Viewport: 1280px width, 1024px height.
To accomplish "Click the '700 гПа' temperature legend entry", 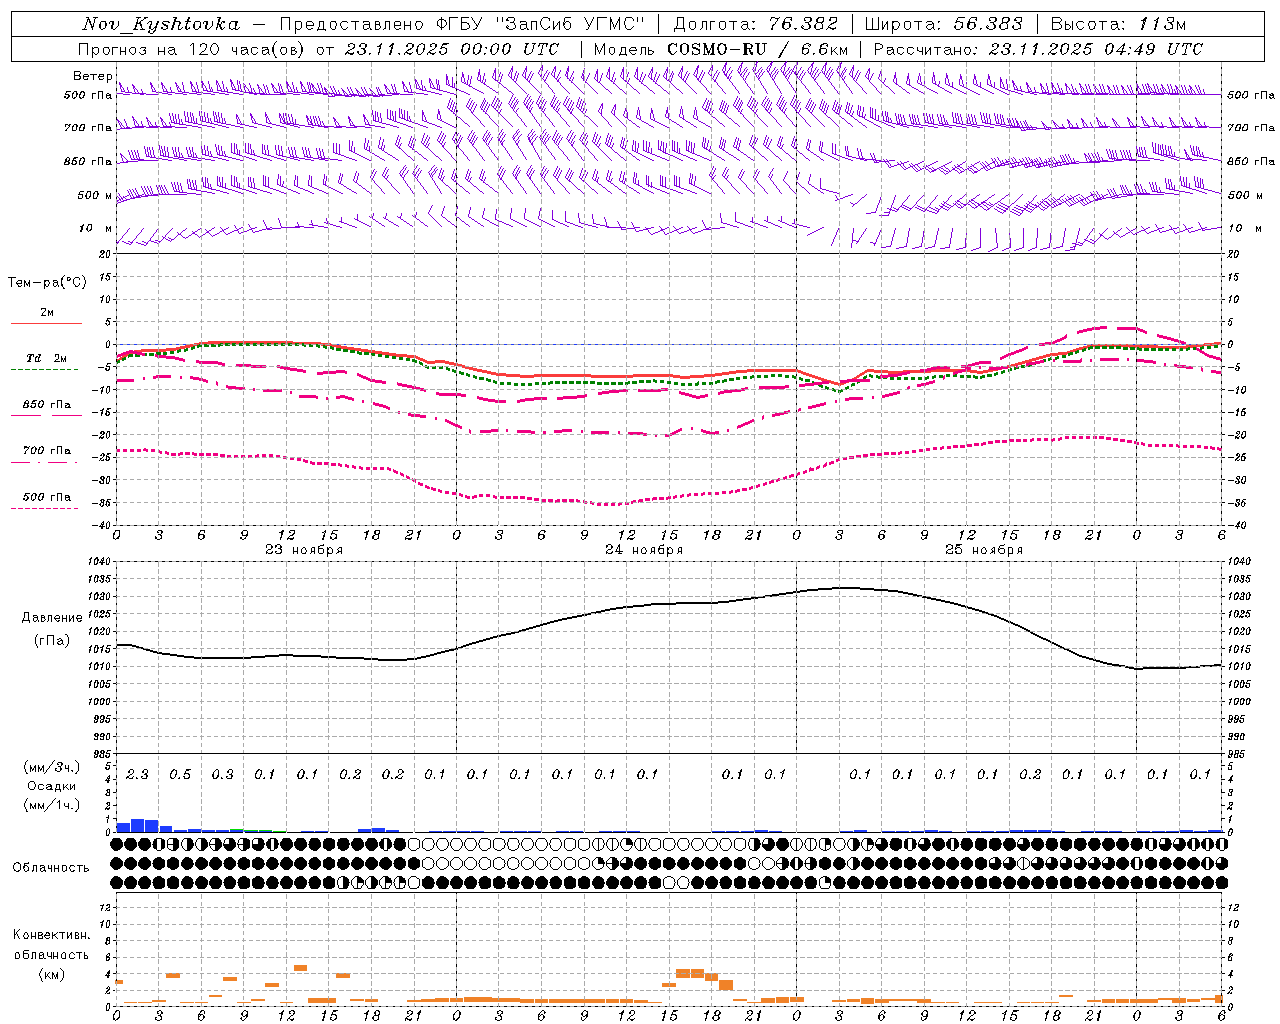I will click(47, 451).
